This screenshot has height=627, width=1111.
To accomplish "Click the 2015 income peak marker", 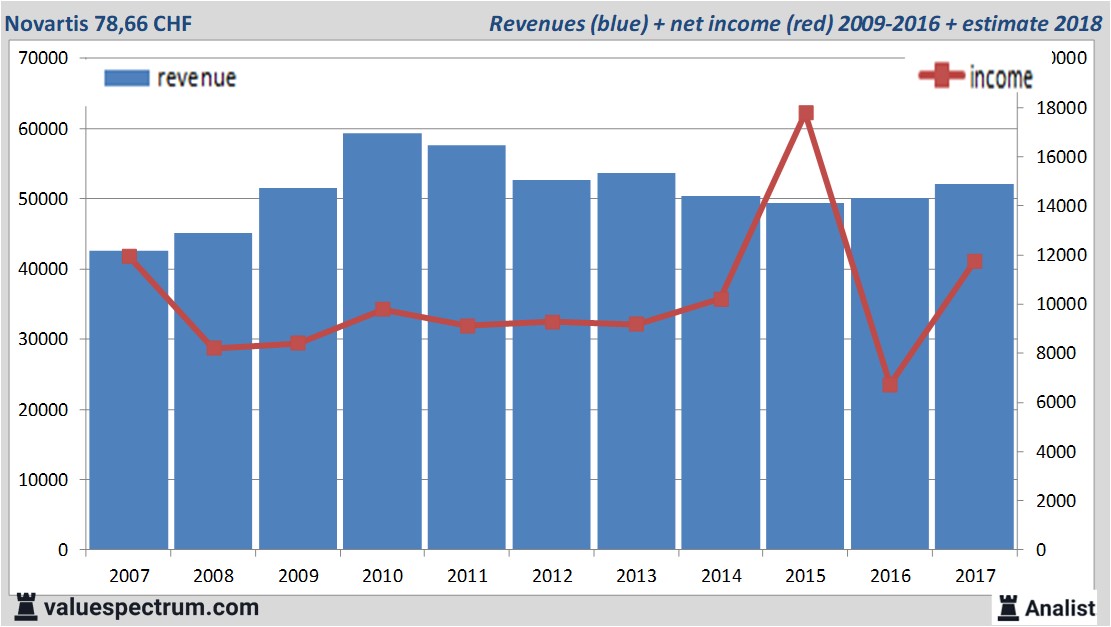I will click(x=806, y=113).
